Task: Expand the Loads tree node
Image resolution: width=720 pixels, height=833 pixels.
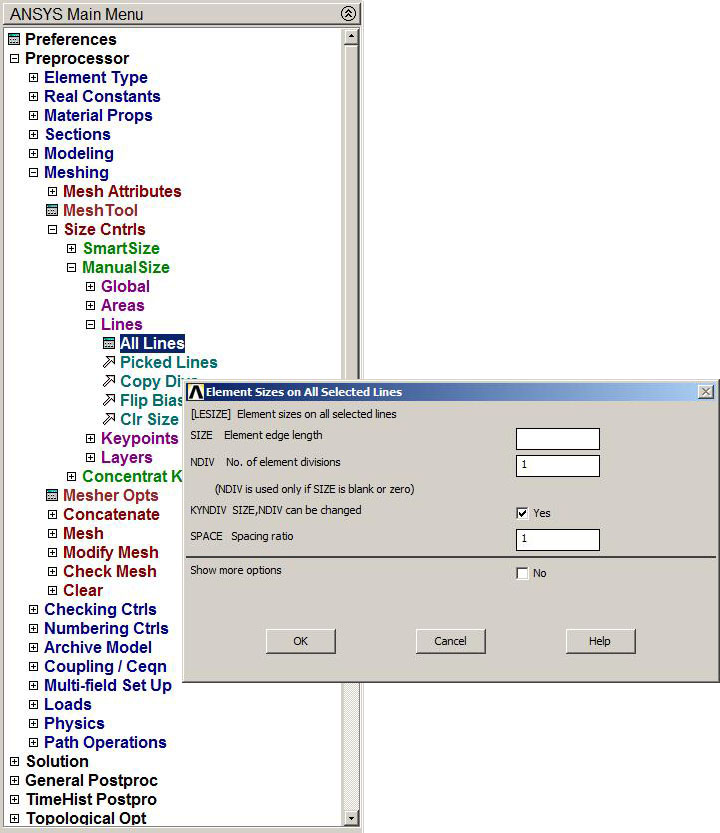Action: coord(33,705)
